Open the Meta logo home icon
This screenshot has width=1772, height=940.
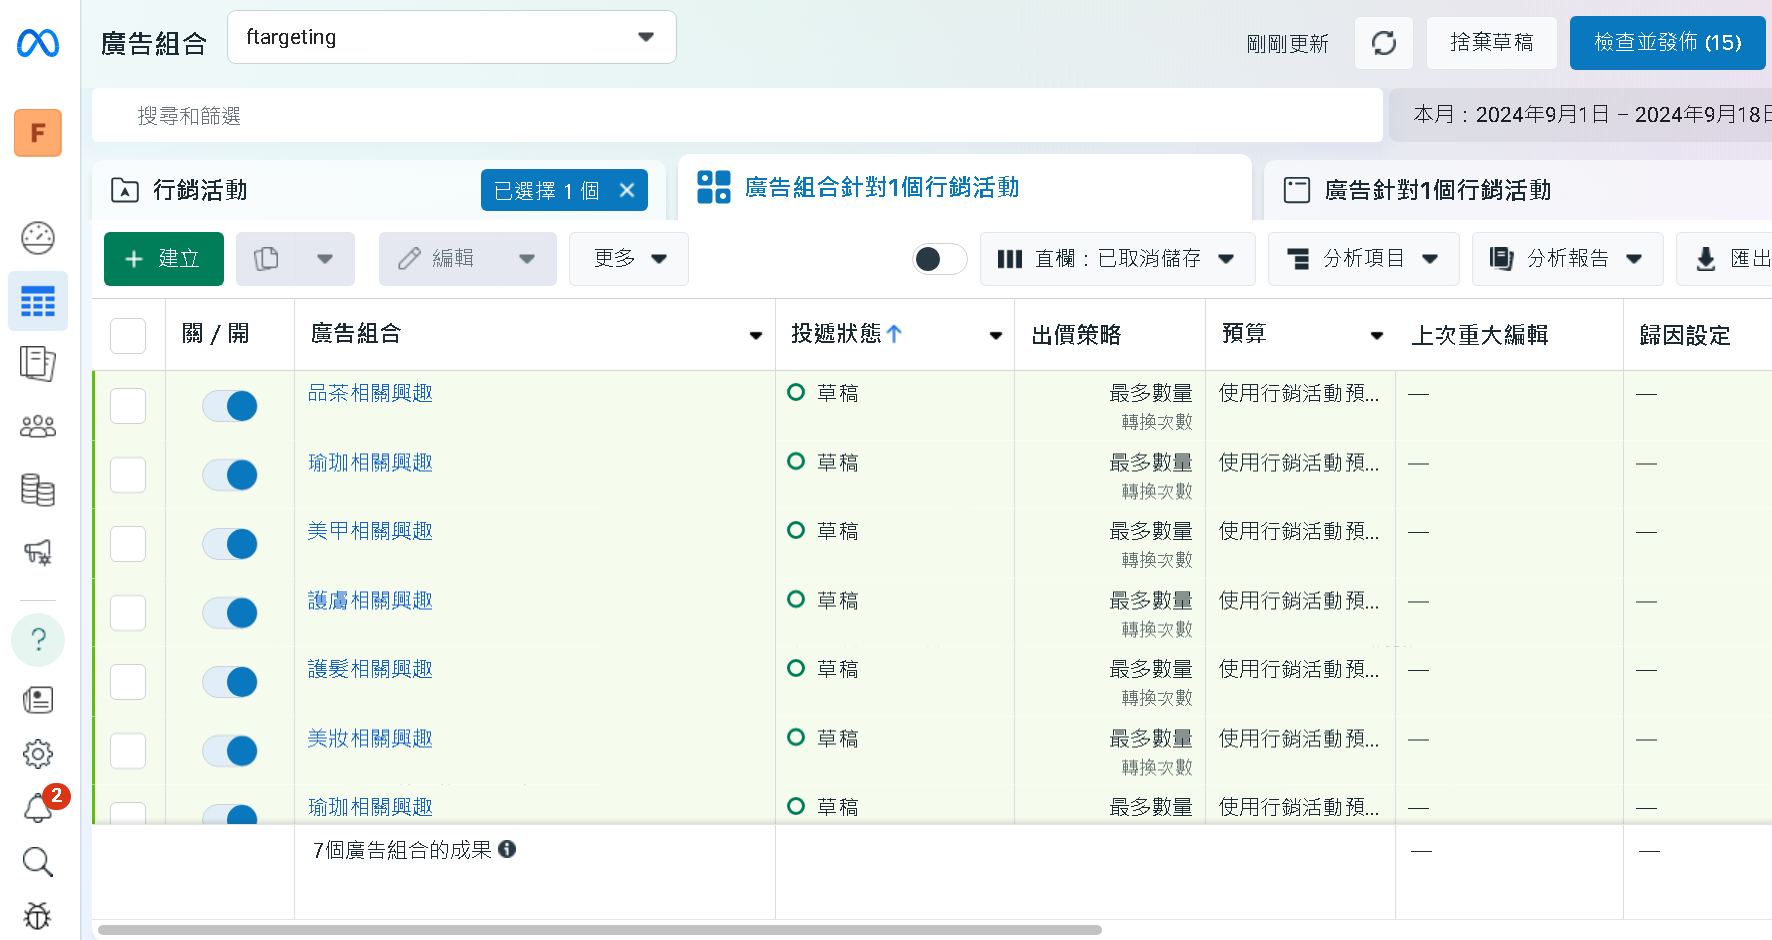[38, 43]
